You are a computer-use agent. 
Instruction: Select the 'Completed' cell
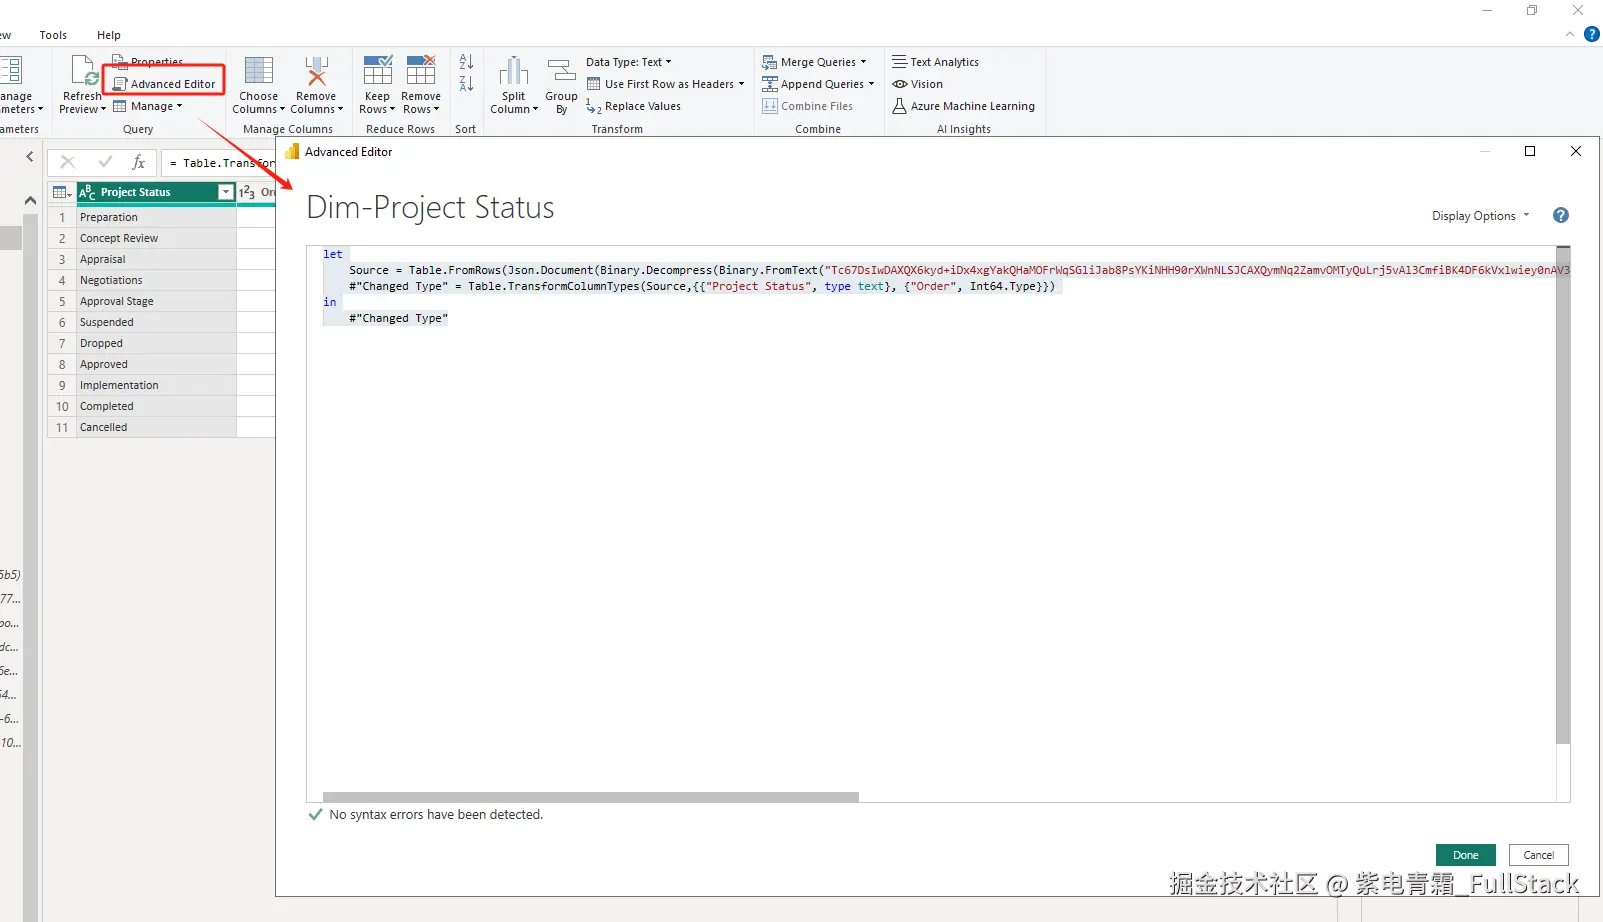click(156, 406)
